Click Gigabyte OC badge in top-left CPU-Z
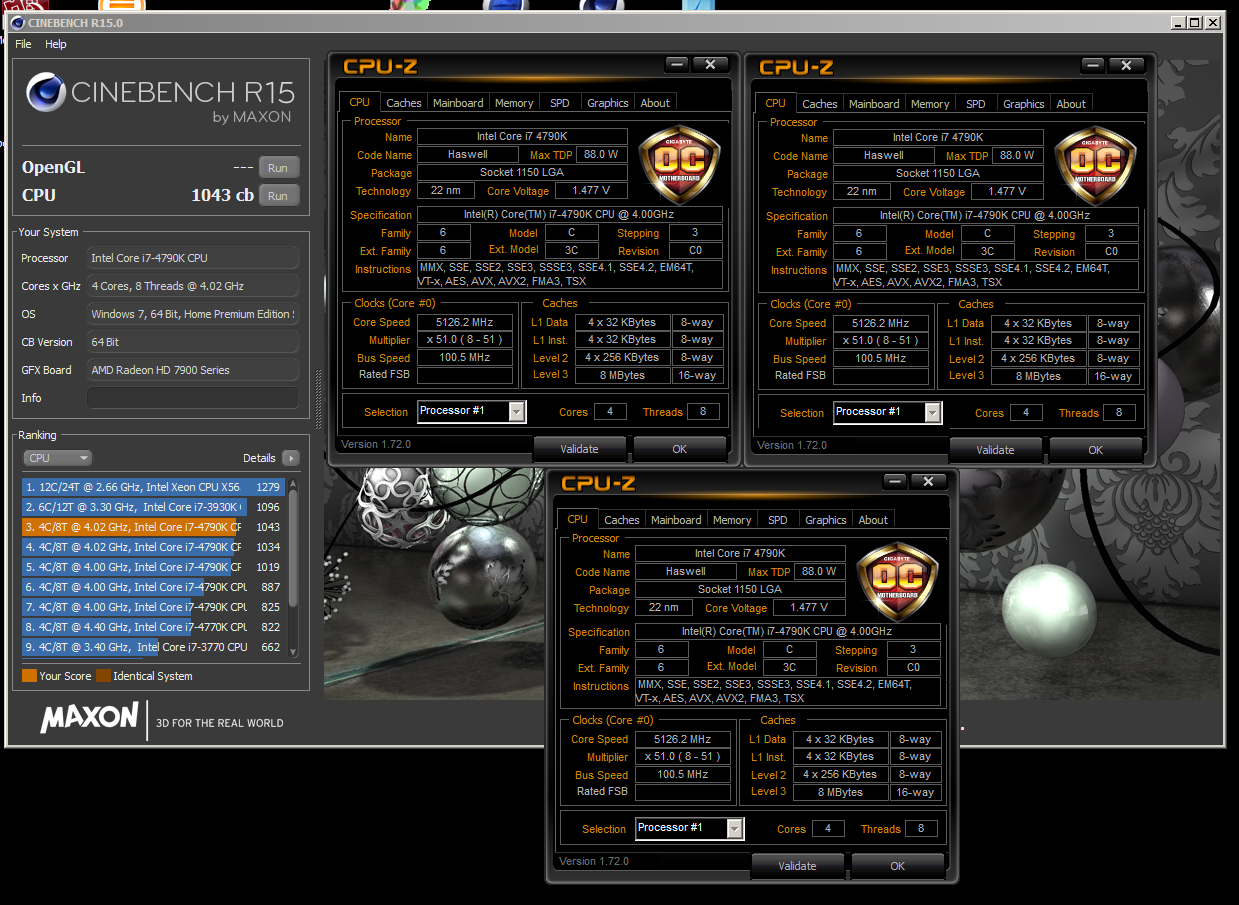Screen dimensions: 1239x905 679,165
